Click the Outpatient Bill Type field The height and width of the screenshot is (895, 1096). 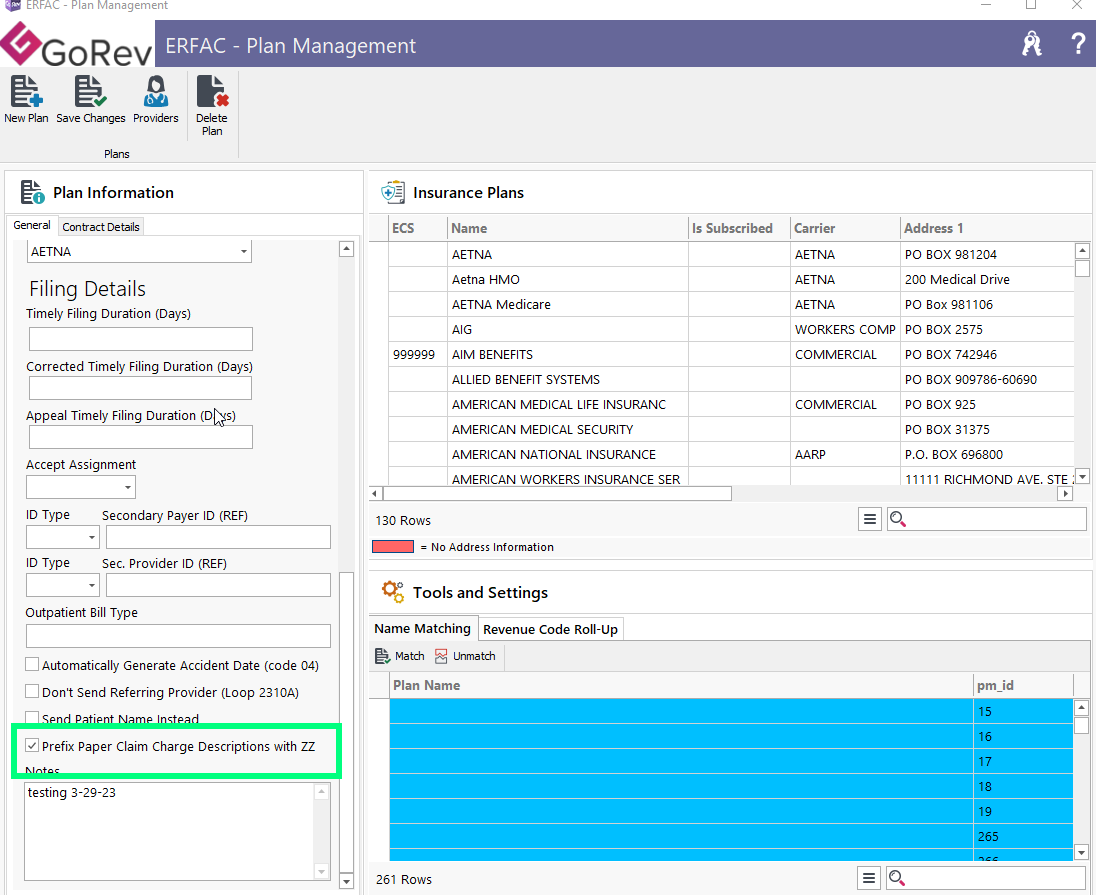tap(178, 636)
